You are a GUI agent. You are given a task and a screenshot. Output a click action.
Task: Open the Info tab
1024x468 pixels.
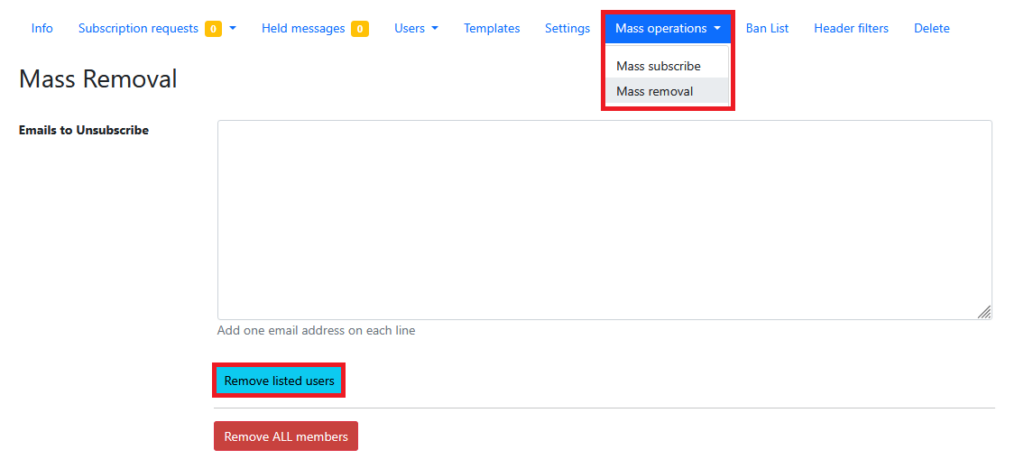42,28
